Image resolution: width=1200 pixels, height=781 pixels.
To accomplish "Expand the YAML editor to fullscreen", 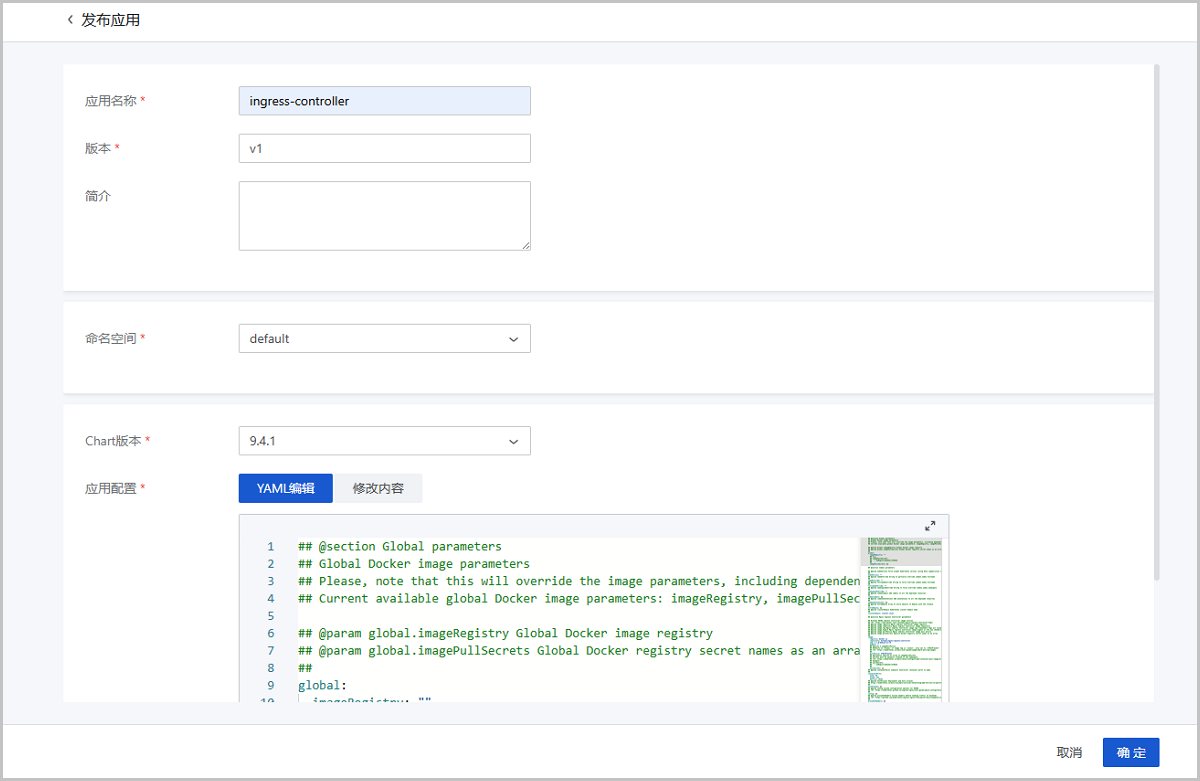I will pyautogui.click(x=930, y=526).
